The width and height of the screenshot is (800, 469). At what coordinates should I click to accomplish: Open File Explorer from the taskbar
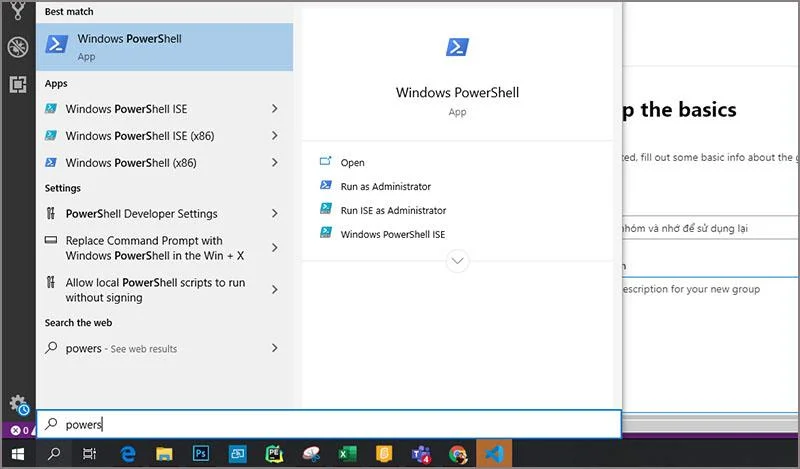[164, 454]
